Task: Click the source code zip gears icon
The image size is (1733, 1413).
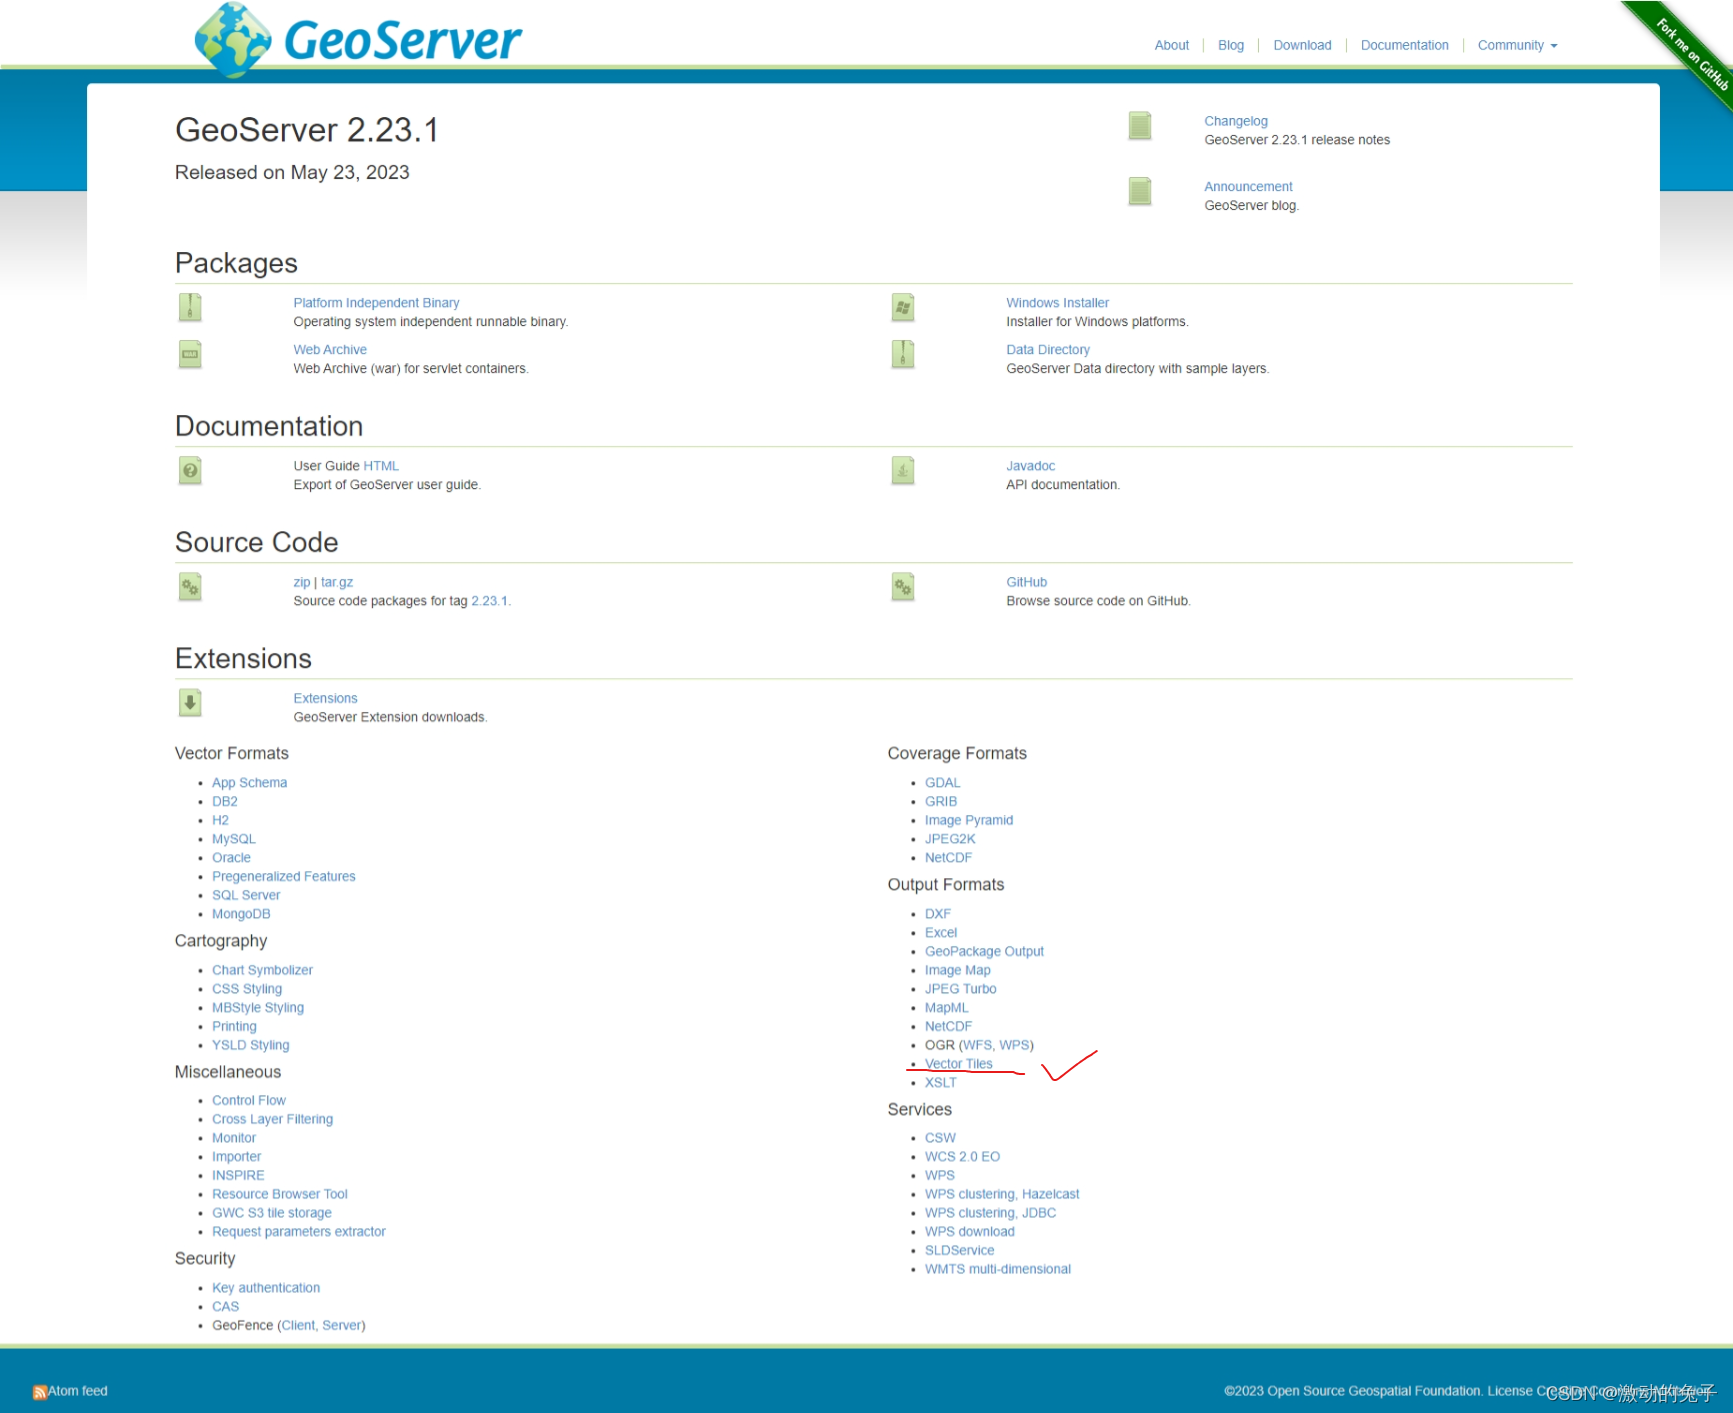Action: tap(190, 587)
